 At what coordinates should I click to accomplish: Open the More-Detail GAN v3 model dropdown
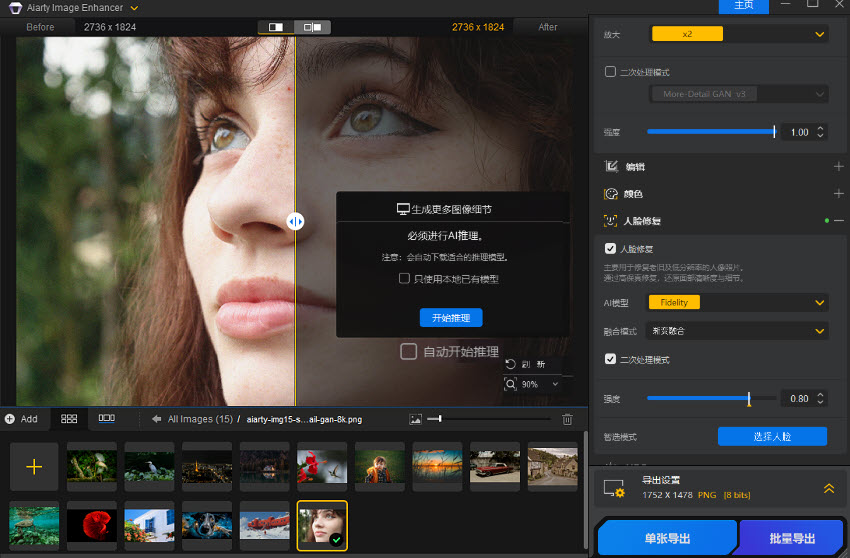click(x=739, y=94)
